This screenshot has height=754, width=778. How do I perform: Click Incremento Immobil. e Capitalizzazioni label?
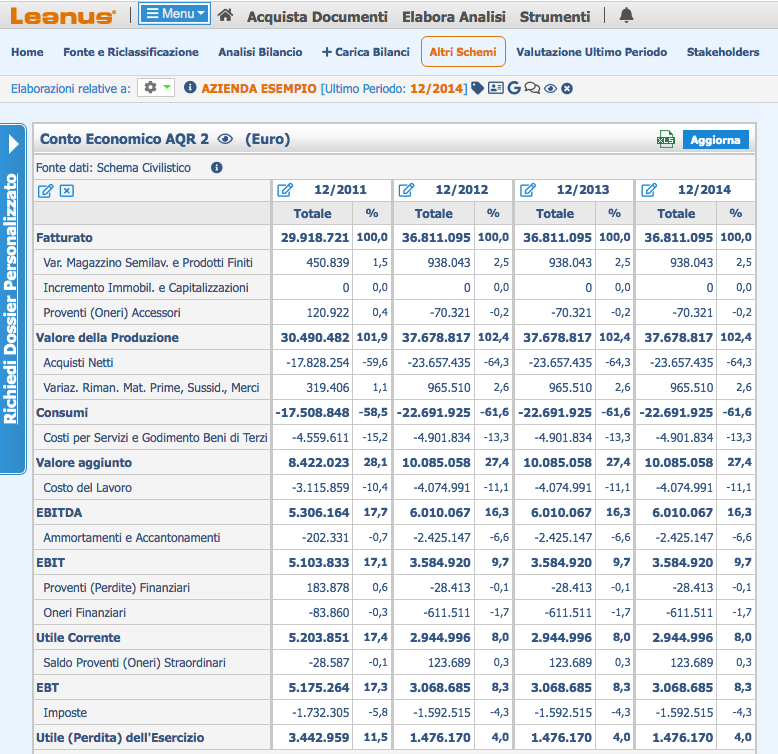tap(145, 288)
